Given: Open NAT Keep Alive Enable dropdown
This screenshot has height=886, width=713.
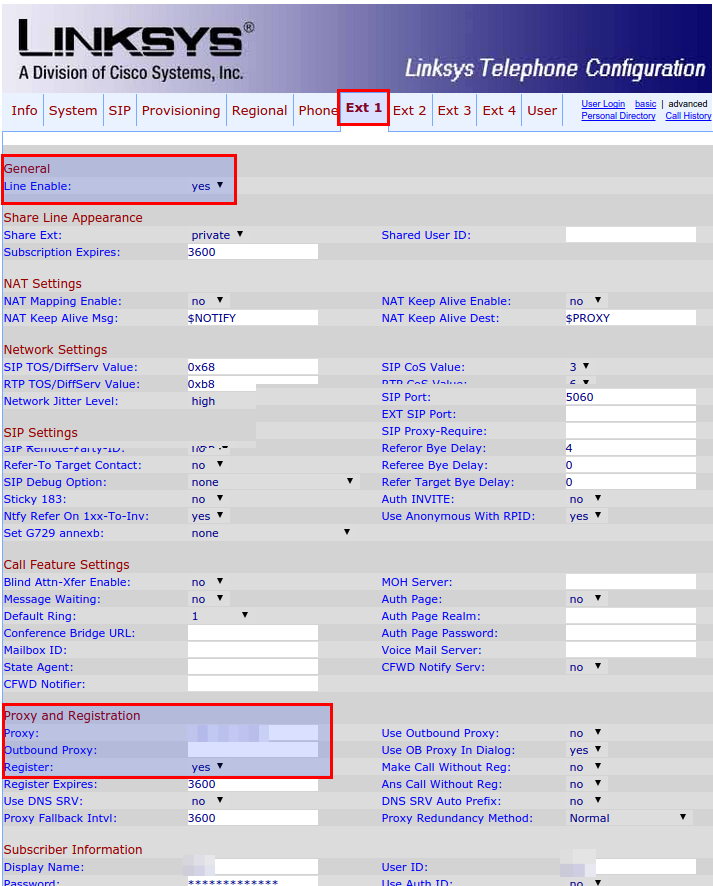Looking at the screenshot, I should coord(585,301).
